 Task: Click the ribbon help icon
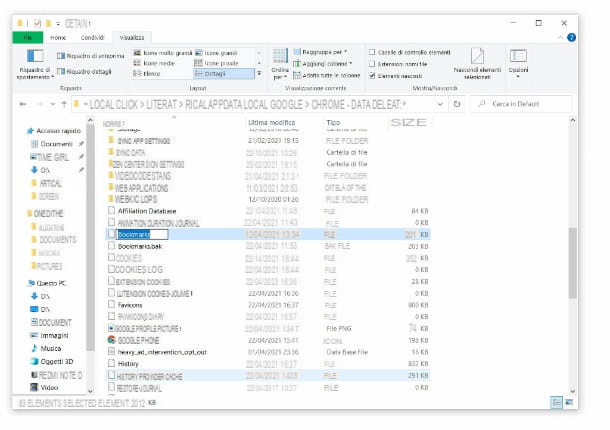click(571, 37)
